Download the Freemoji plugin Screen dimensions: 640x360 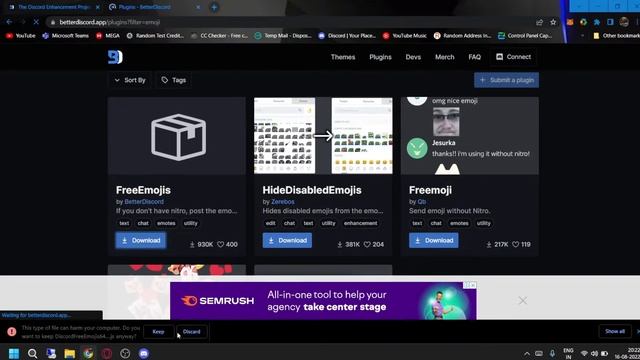pos(434,240)
